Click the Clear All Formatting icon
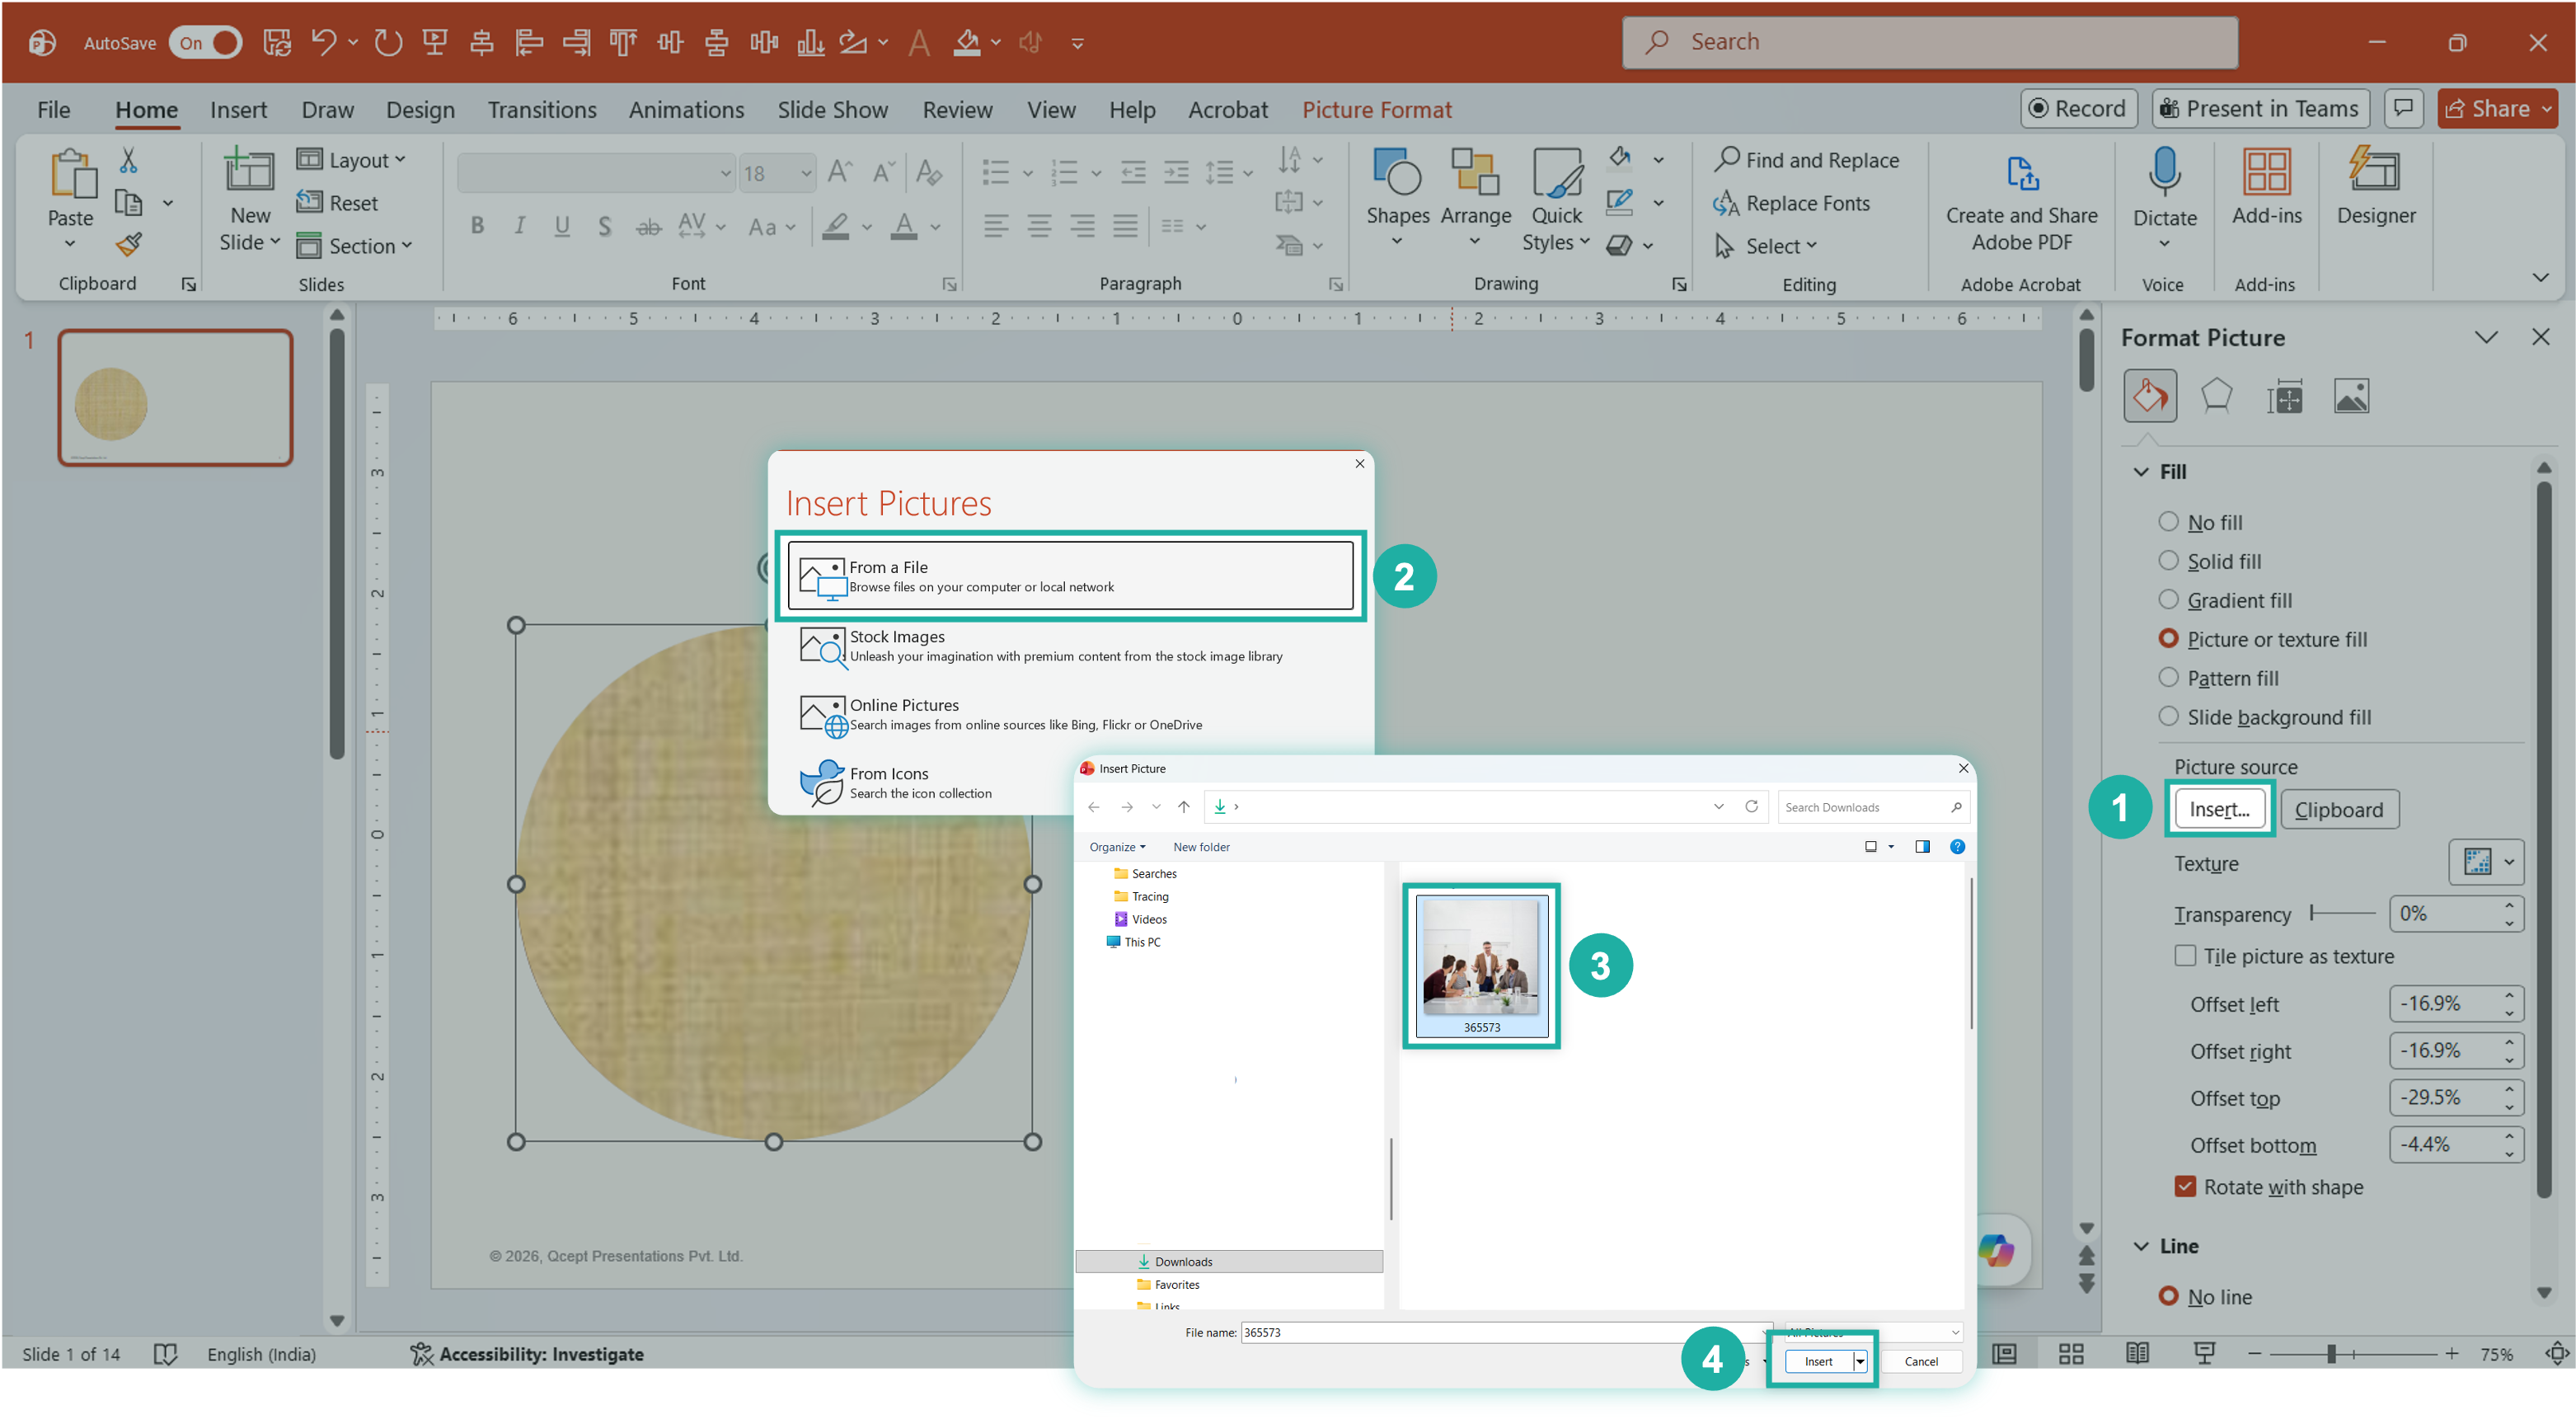Image resolution: width=2576 pixels, height=1424 pixels. pyautogui.click(x=929, y=173)
